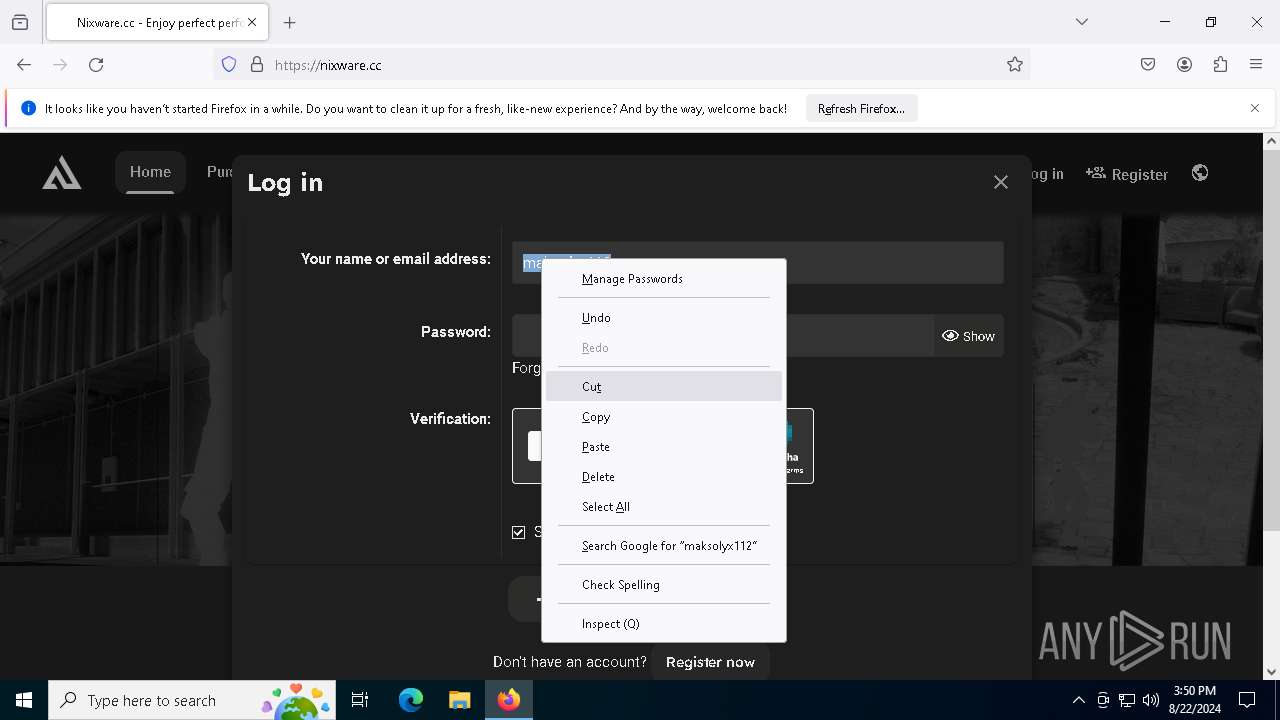Click the Nixware logo

click(x=62, y=173)
